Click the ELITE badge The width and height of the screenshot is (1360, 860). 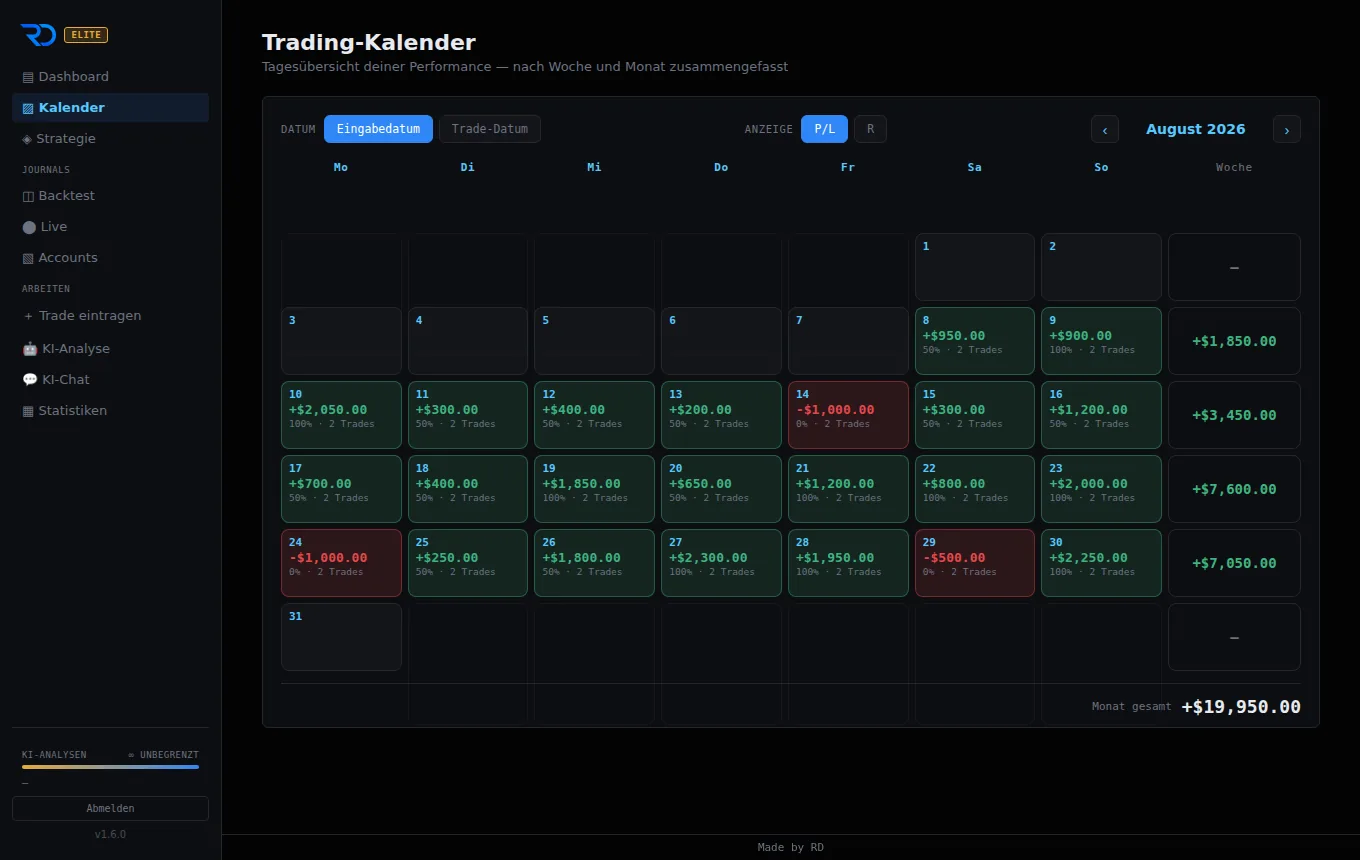pyautogui.click(x=86, y=35)
